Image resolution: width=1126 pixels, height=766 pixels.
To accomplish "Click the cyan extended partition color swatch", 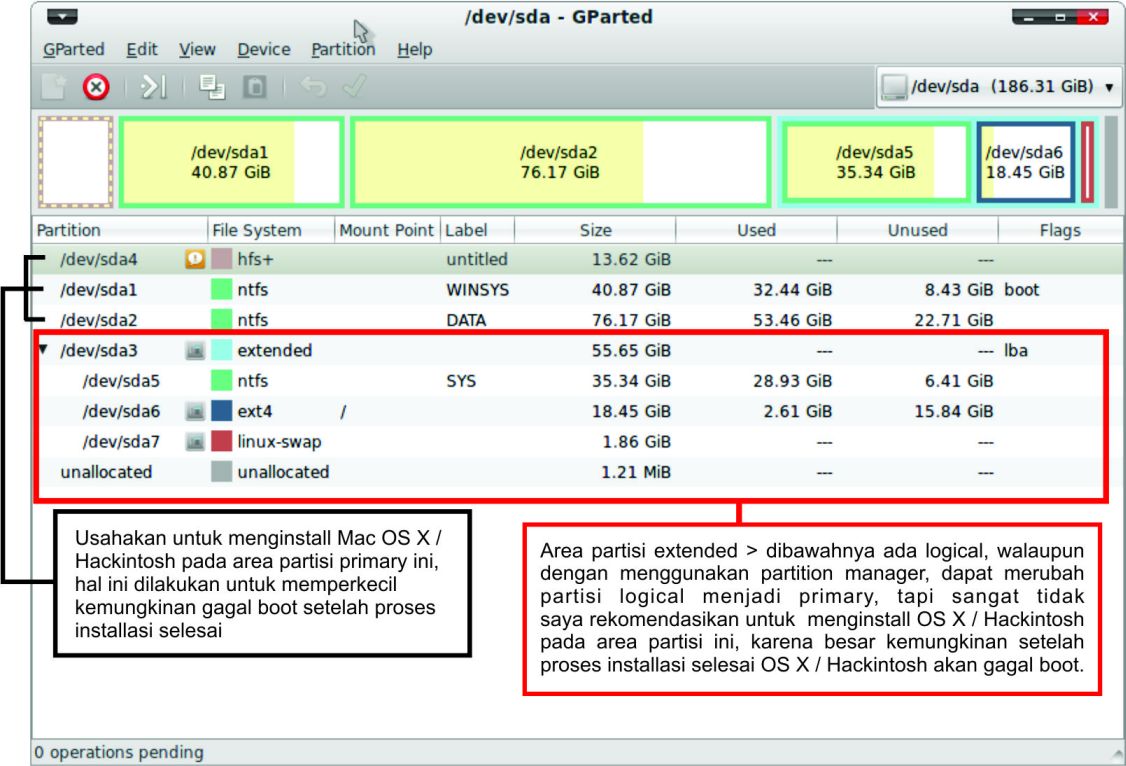I will click(221, 350).
